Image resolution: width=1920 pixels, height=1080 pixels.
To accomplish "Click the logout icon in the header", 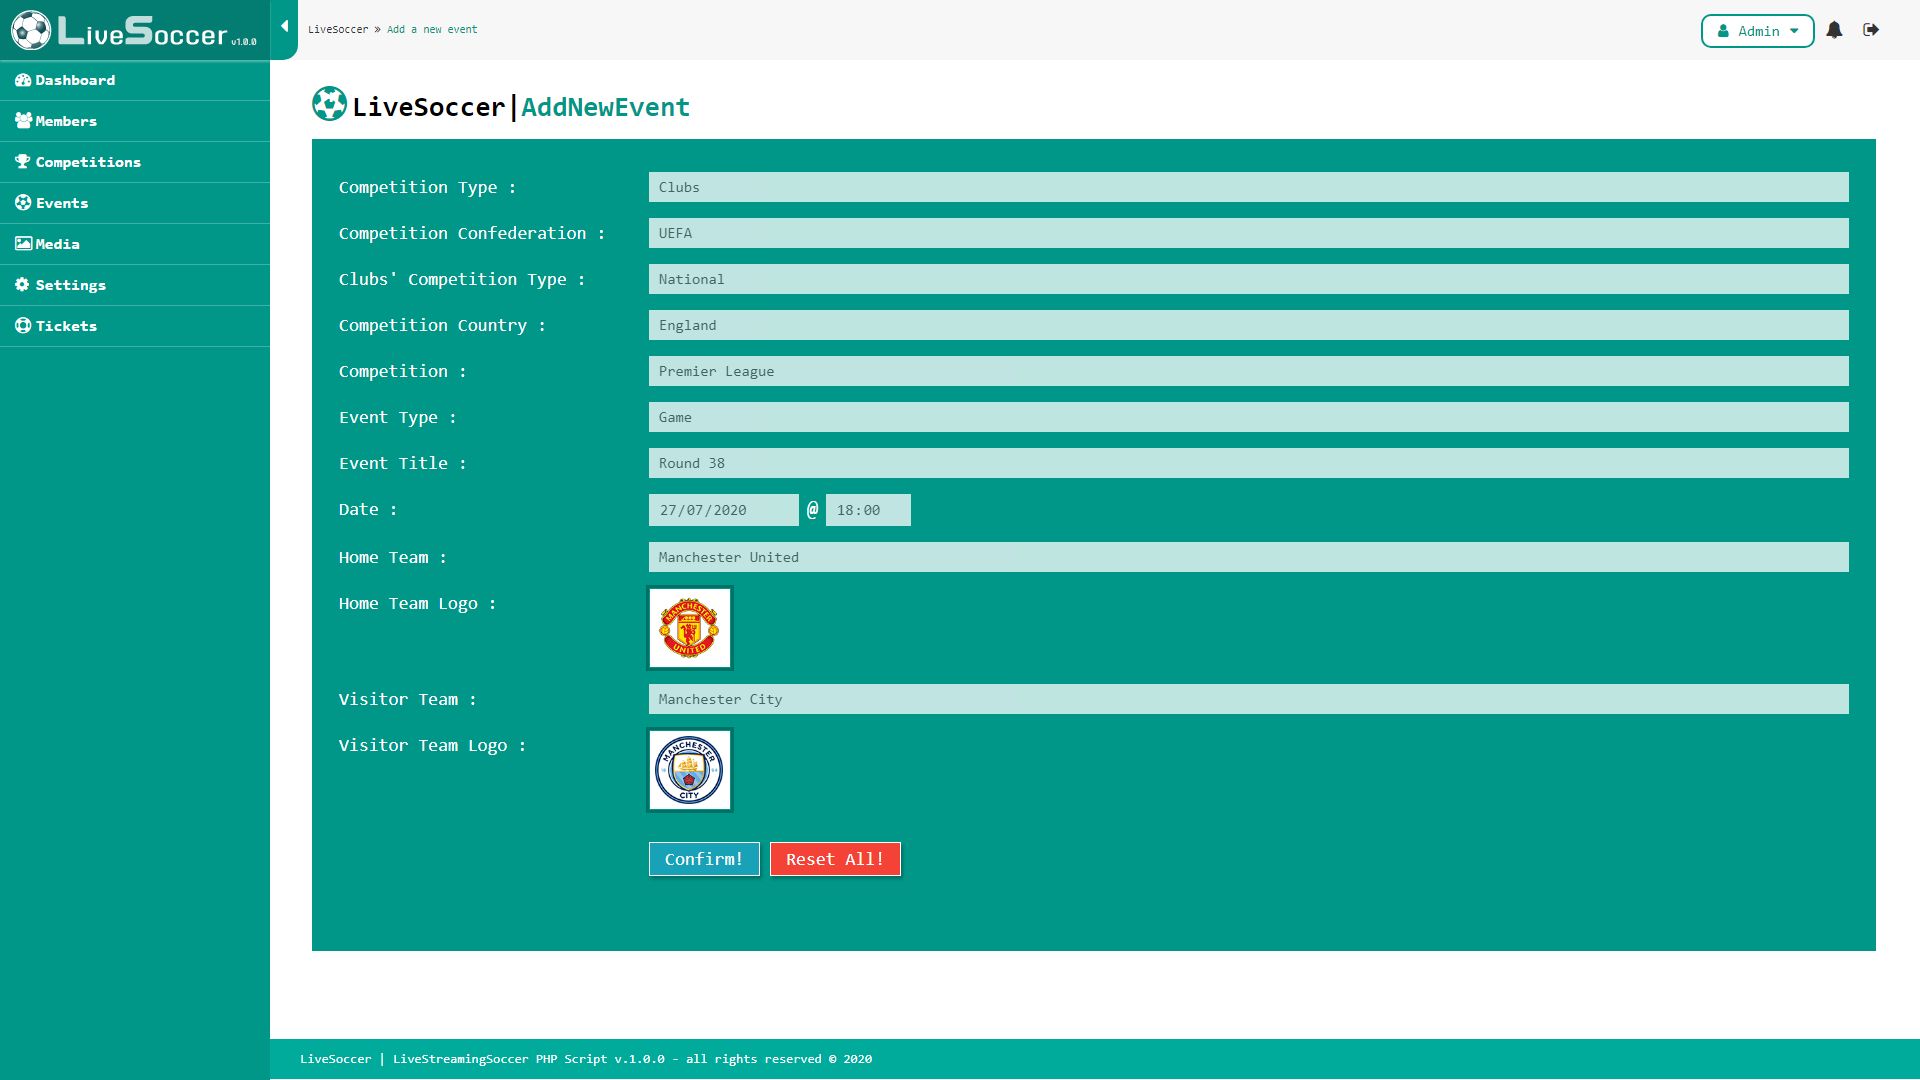I will click(x=1871, y=30).
